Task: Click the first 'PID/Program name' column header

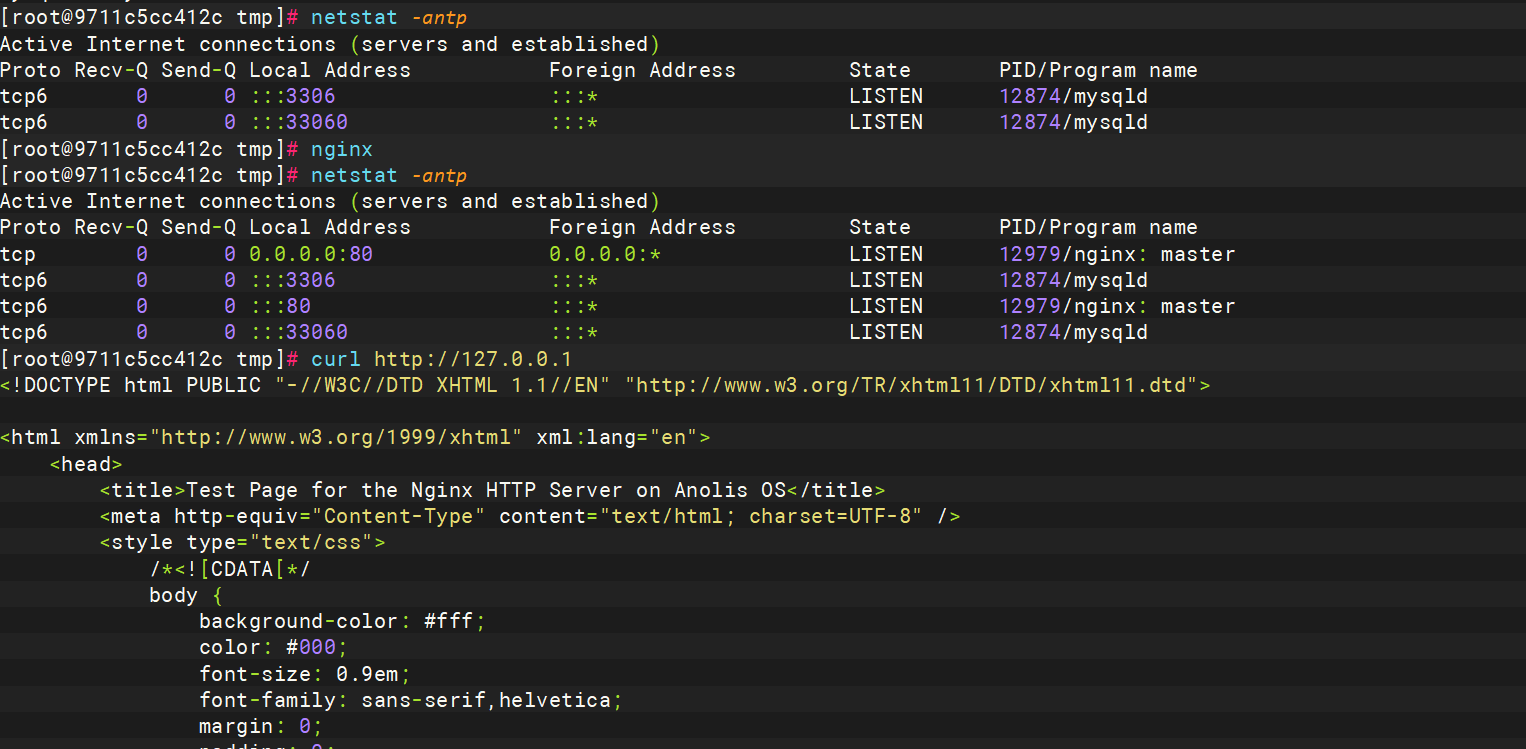Action: click(1098, 70)
